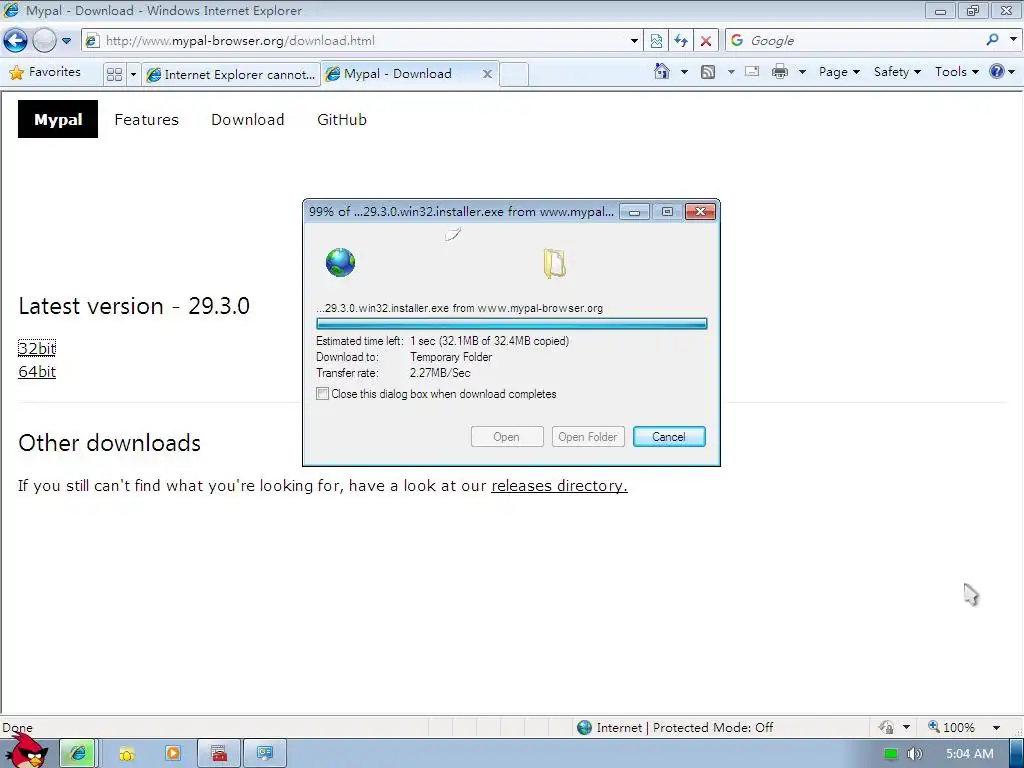The image size is (1024, 768).
Task: Click the RSS Feeds icon
Action: pos(708,72)
